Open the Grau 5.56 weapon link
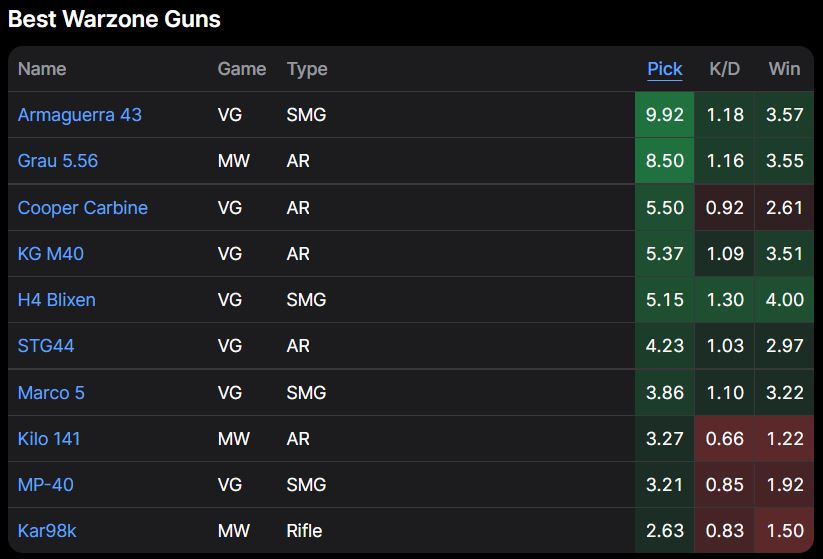 click(57, 161)
